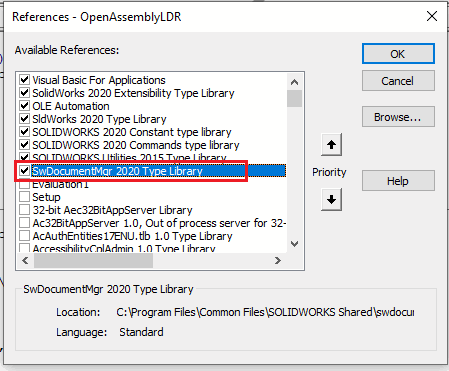Click the Language value Standard
The width and height of the screenshot is (449, 371).
(141, 332)
